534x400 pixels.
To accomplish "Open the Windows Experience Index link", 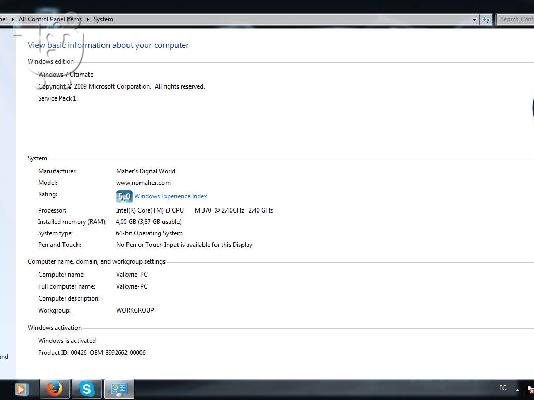I will click(x=171, y=196).
